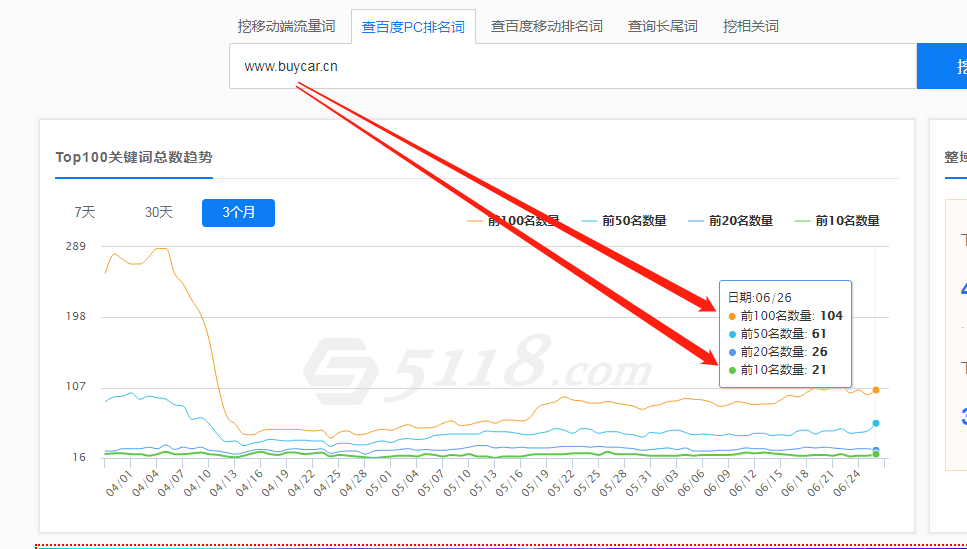Screen dimensions: 967x549
Task: Select the 查百度PC排名词 tab
Action: (413, 27)
